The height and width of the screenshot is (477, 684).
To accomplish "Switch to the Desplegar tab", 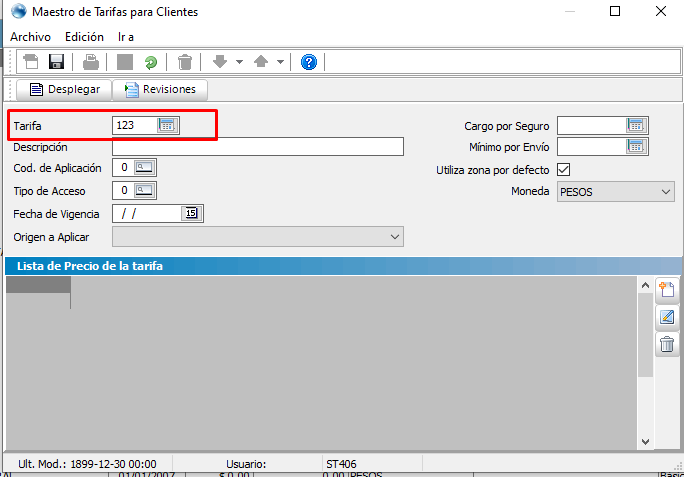I will click(x=64, y=89).
